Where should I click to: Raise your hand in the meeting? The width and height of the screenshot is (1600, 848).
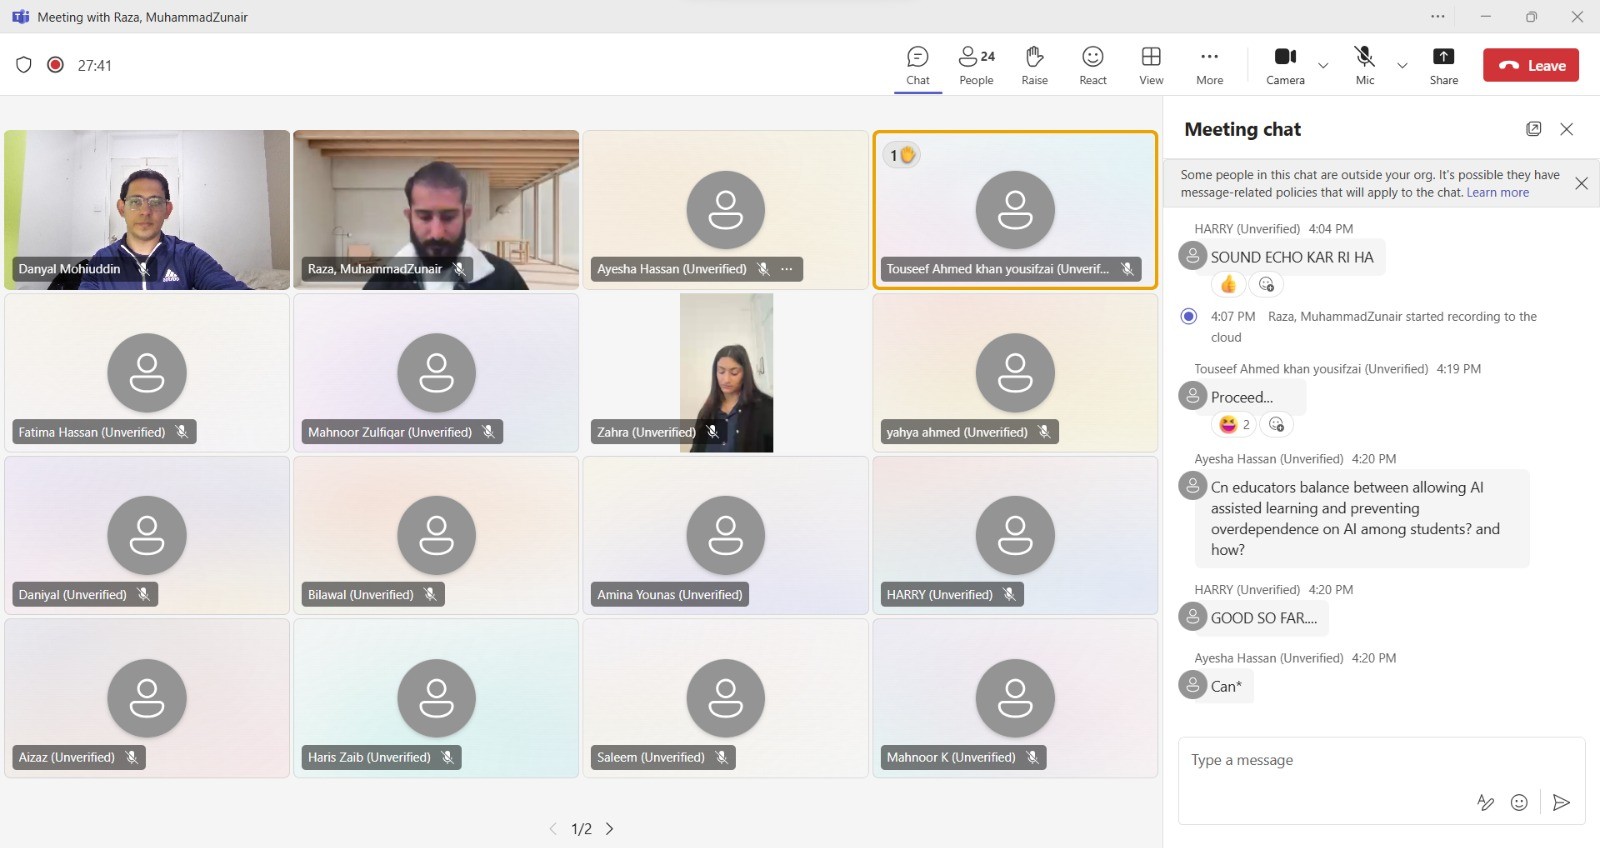[x=1034, y=66]
